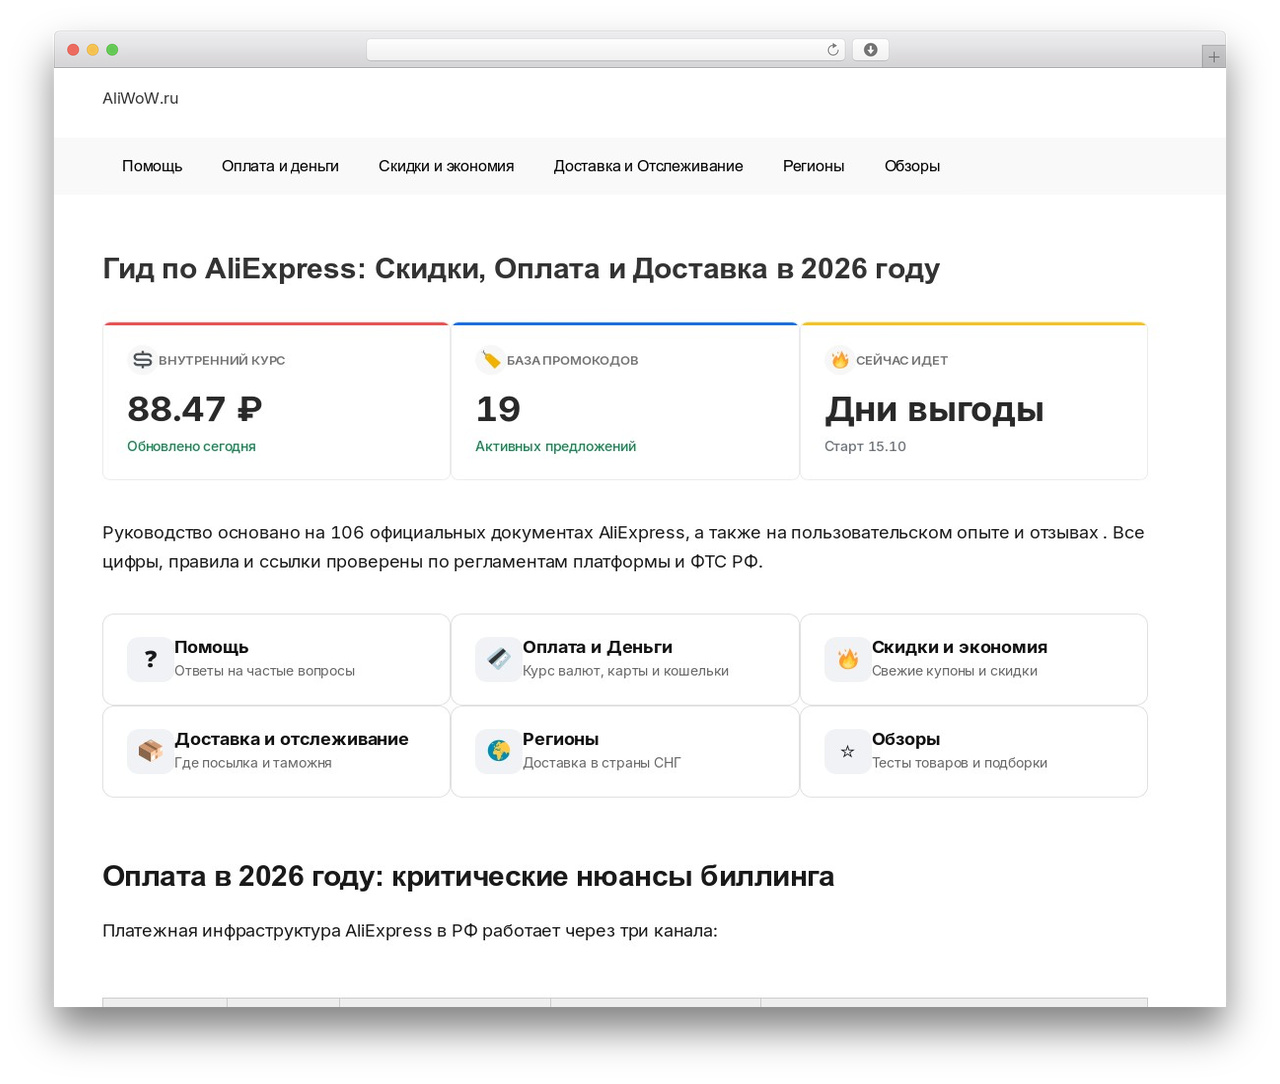Click the Где посылка и таможня subtitle
This screenshot has height=1084, width=1280.
coord(253,763)
